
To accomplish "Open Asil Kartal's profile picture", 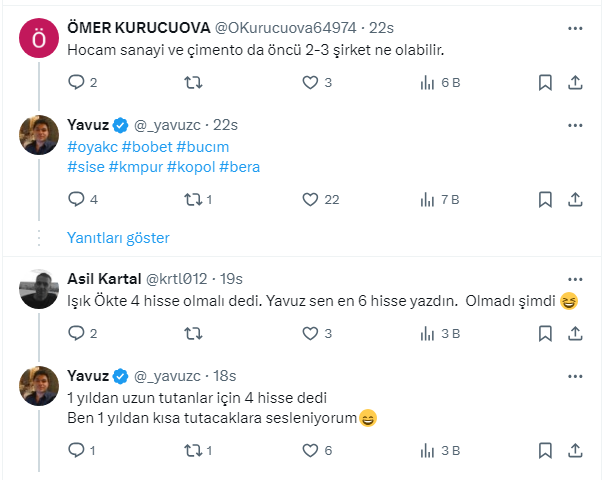I will click(x=38, y=289).
